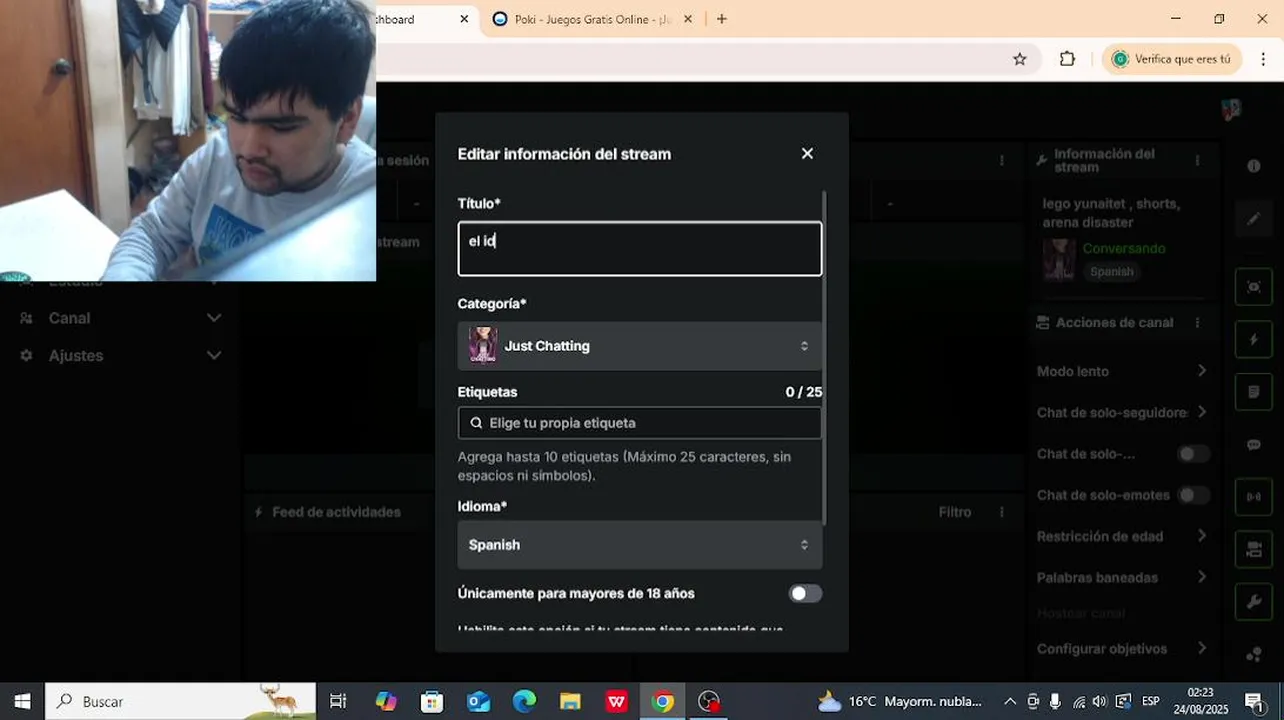
Task: Open the Categoría dropdown showing Just Chatting
Action: click(640, 346)
